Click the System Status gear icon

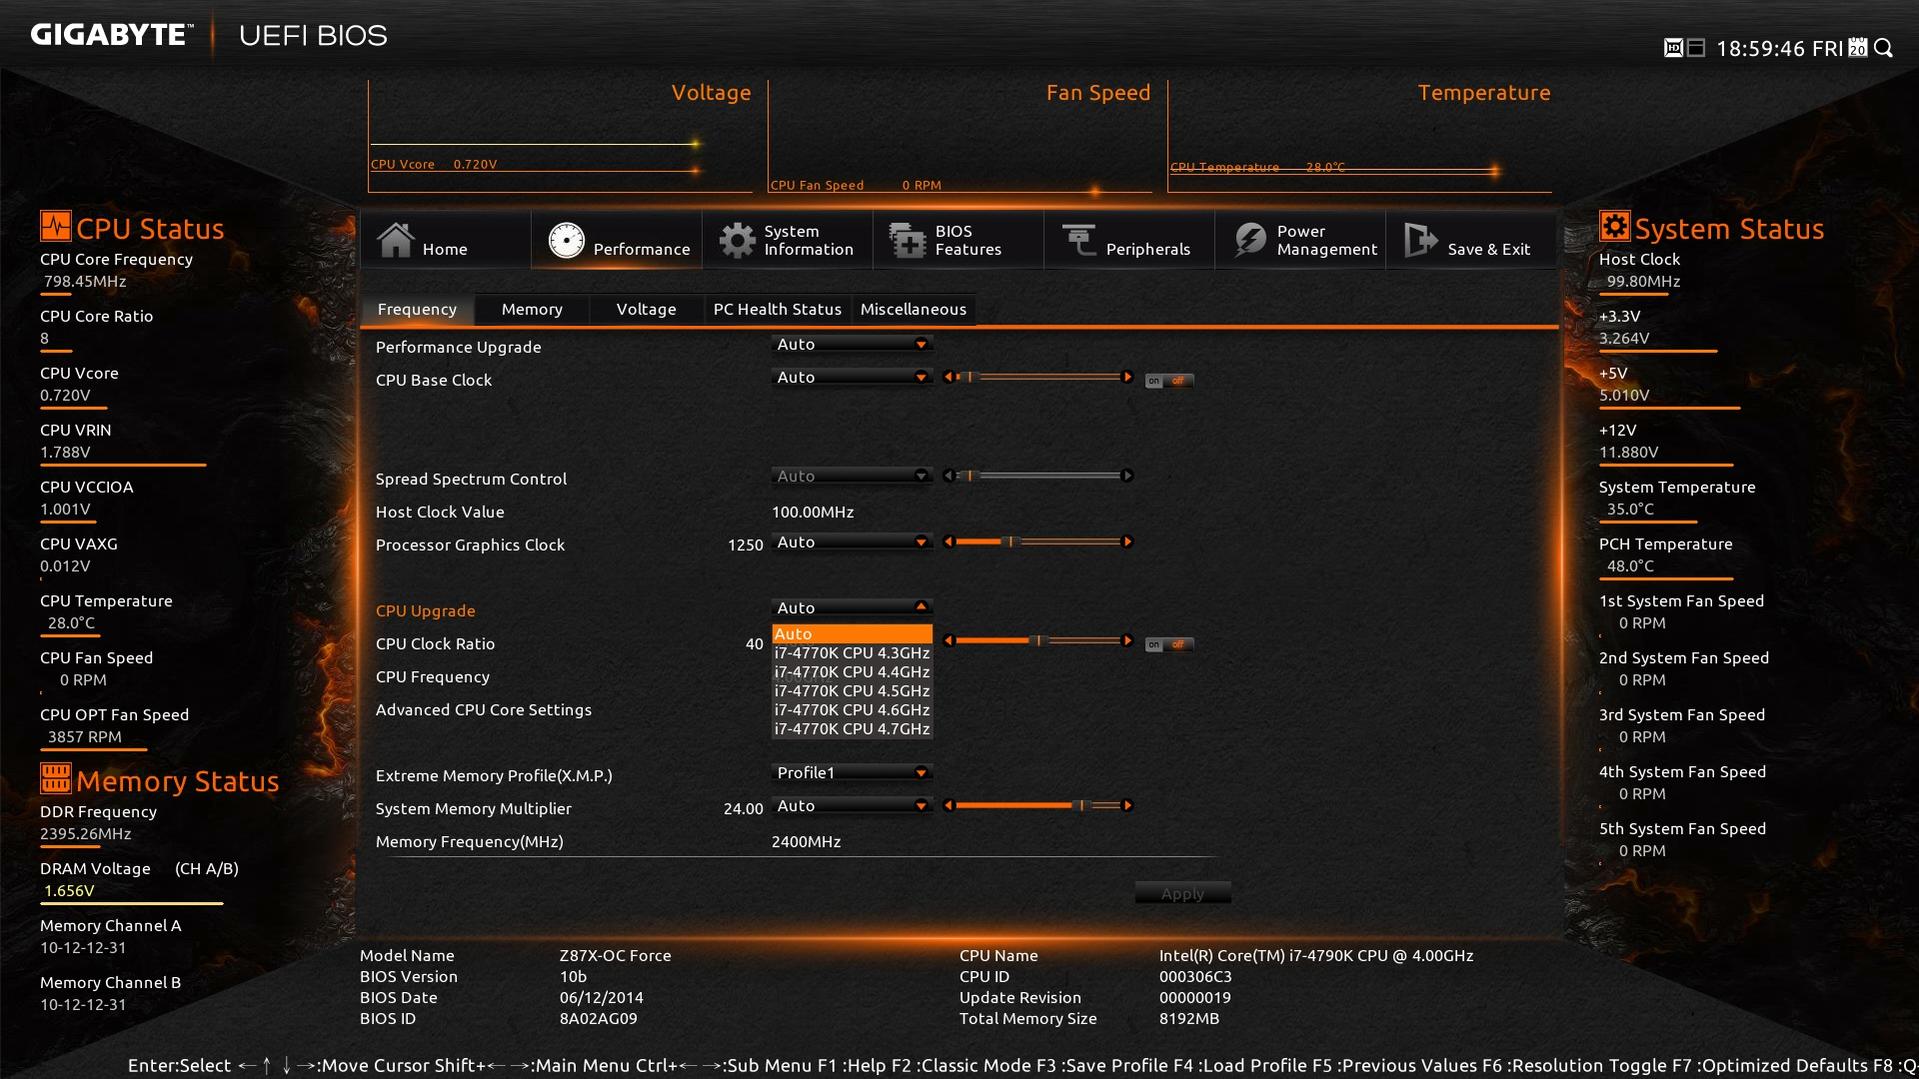(1614, 226)
